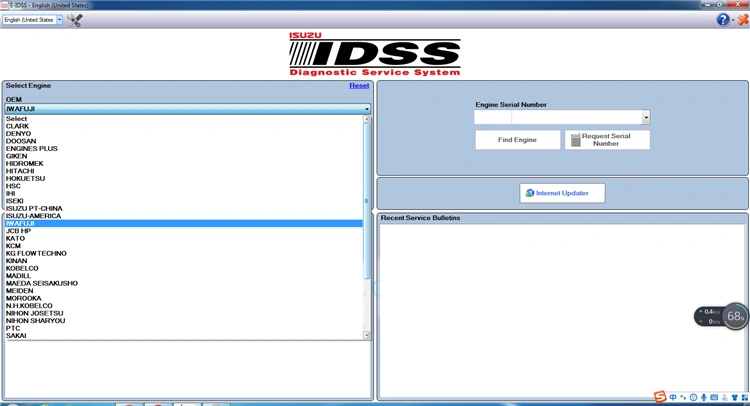The image size is (750, 406).
Task: Open the wrench and screwdriver tools icon
Action: pos(75,20)
